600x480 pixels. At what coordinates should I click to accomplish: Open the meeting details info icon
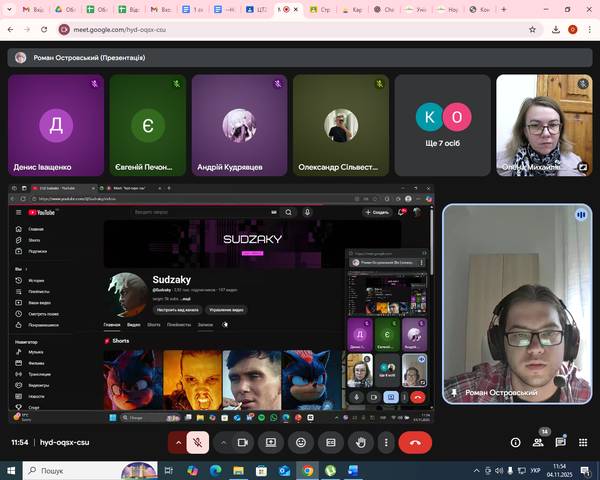pyautogui.click(x=516, y=442)
